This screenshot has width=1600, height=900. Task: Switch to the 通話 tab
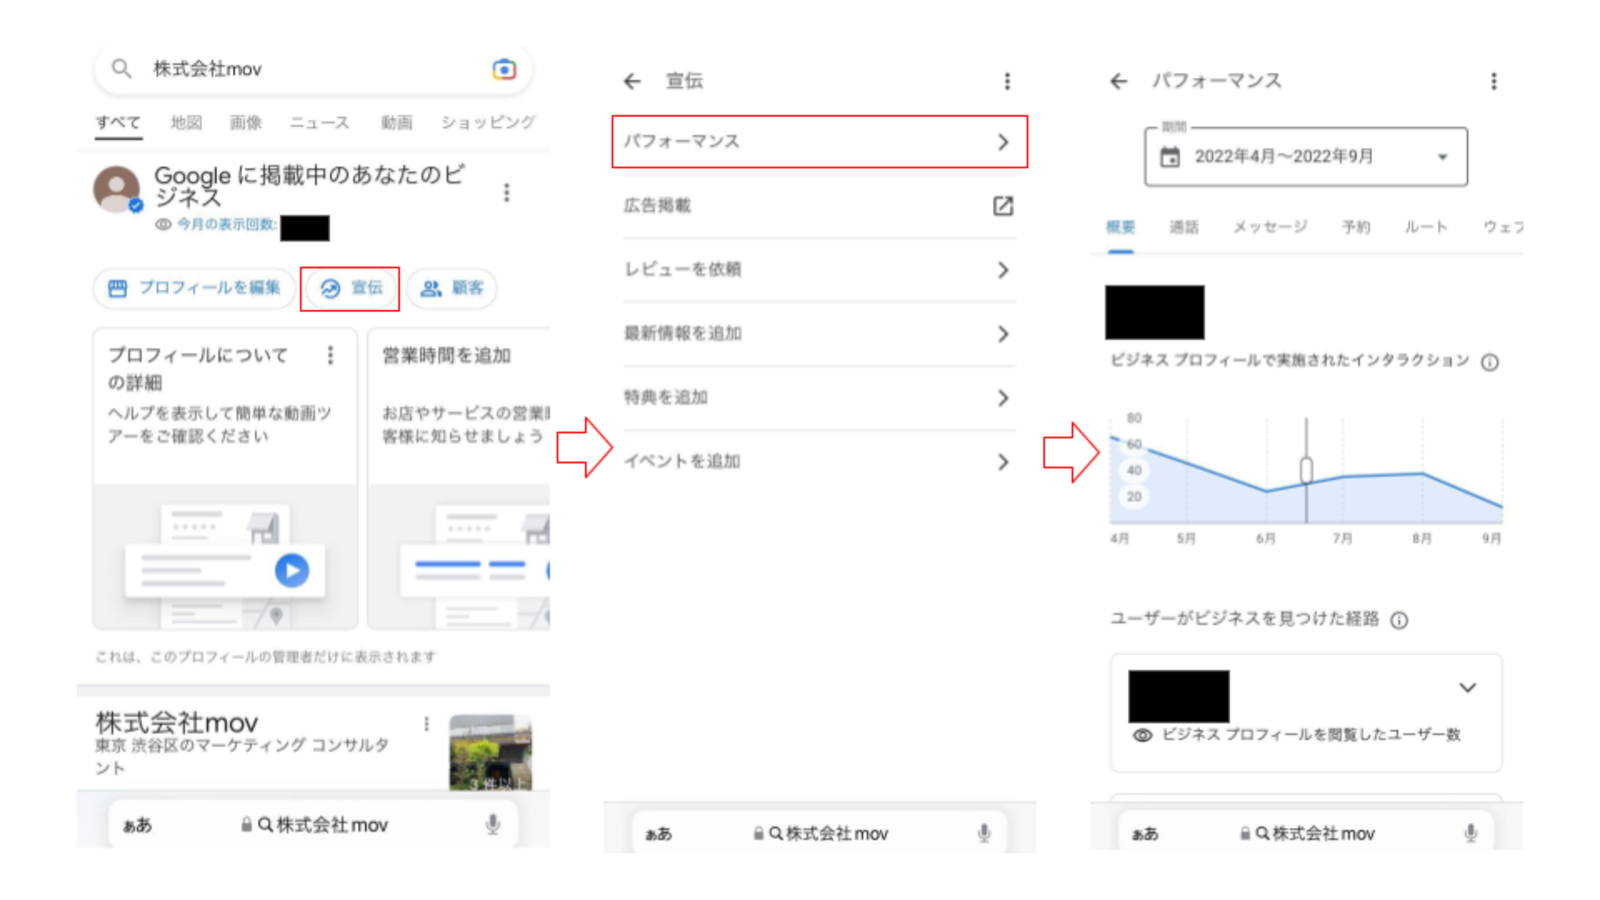pos(1184,228)
